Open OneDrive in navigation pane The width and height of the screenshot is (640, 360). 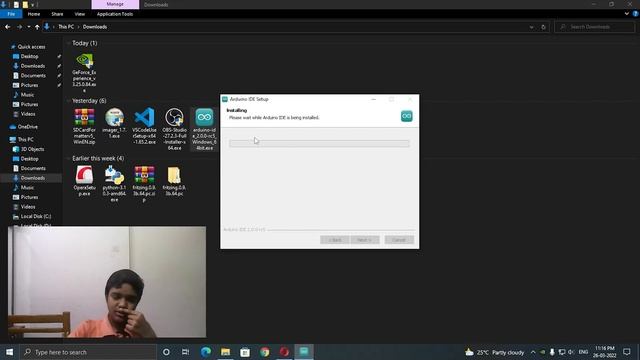point(27,127)
